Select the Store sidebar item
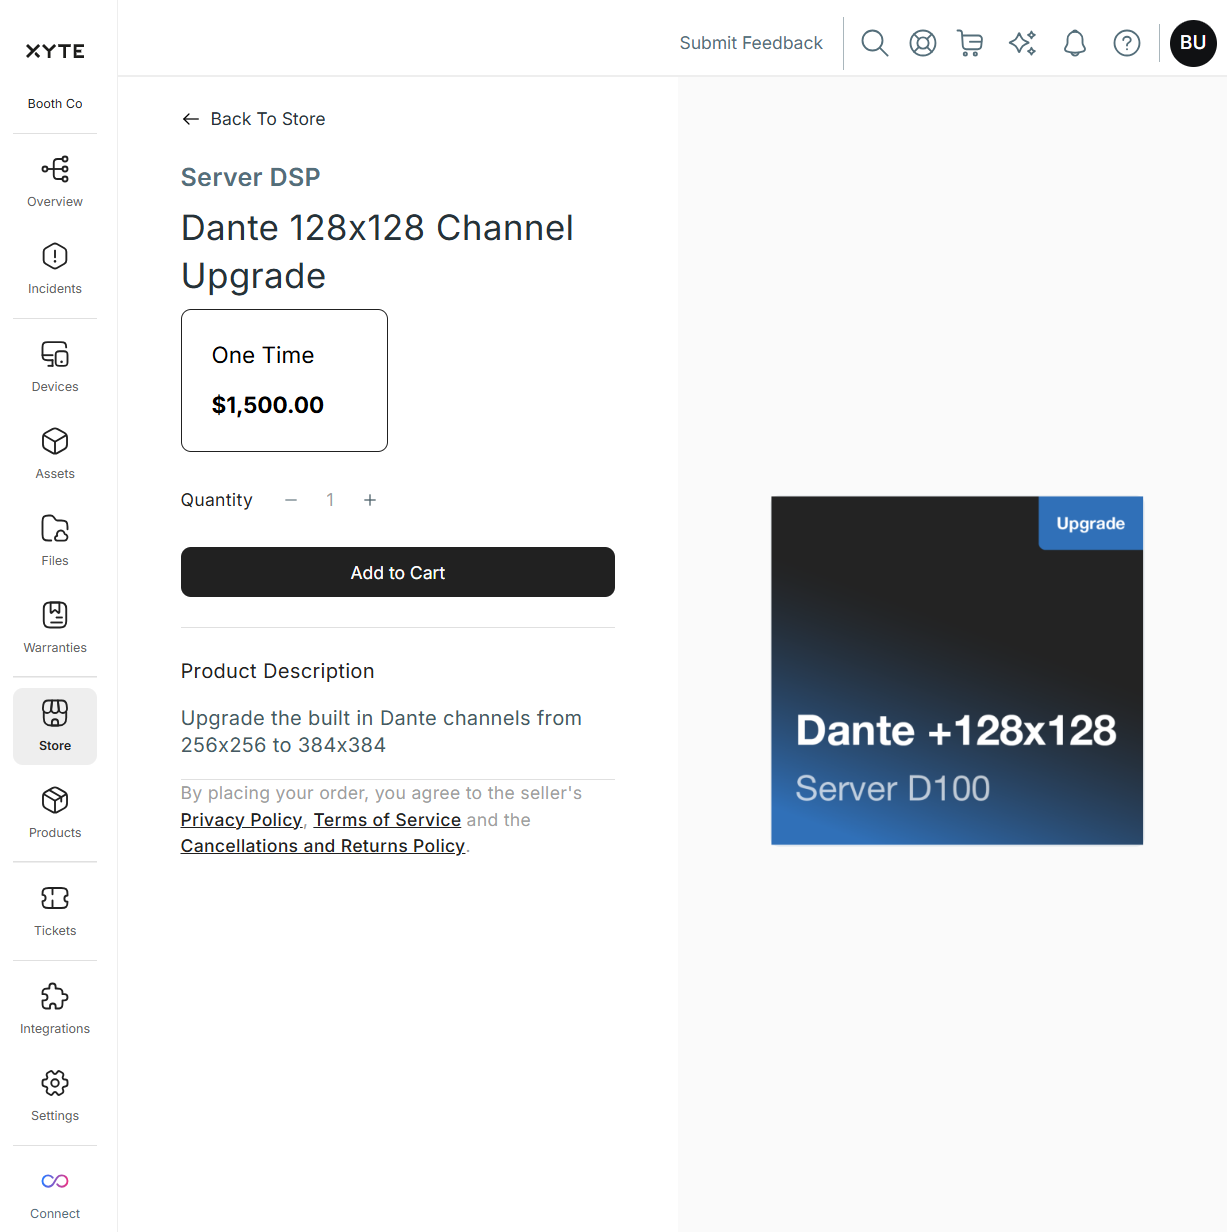This screenshot has width=1227, height=1232. pyautogui.click(x=55, y=726)
